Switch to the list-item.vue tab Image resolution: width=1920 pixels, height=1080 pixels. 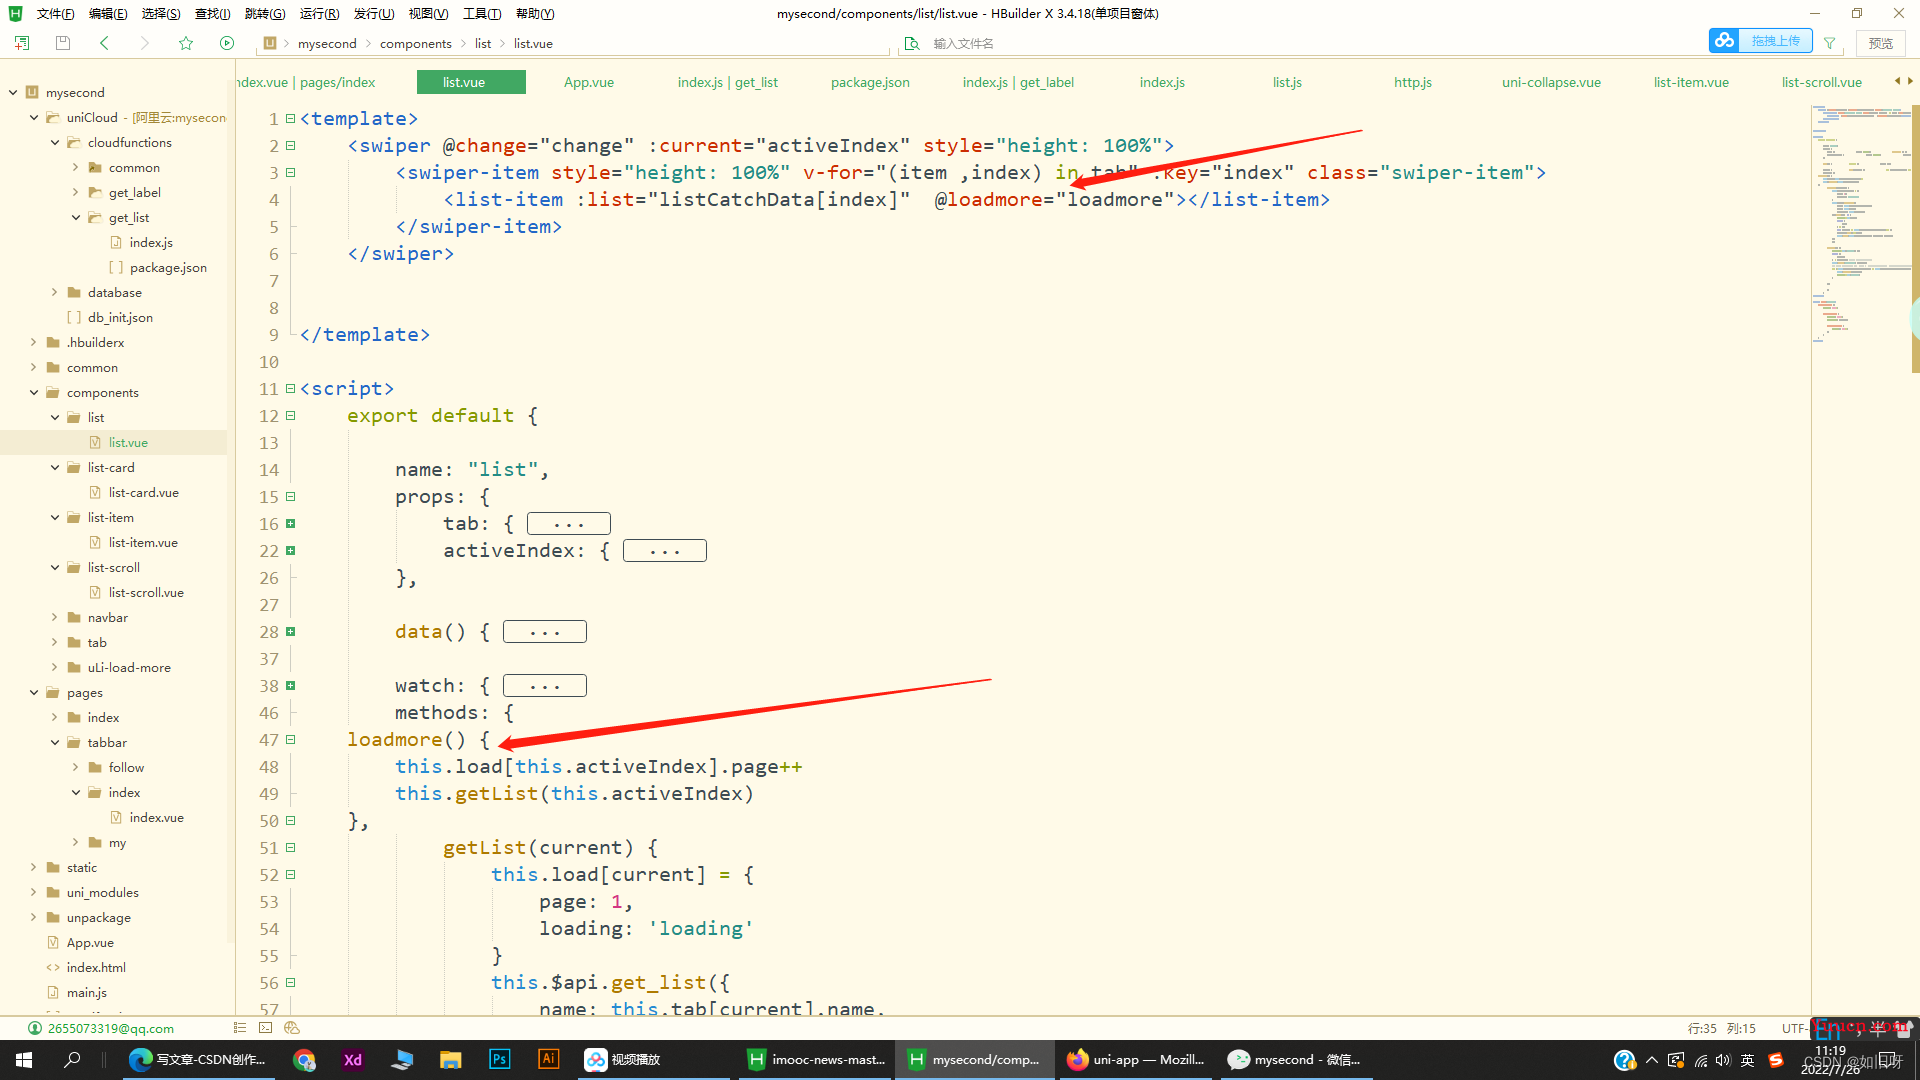click(1691, 82)
